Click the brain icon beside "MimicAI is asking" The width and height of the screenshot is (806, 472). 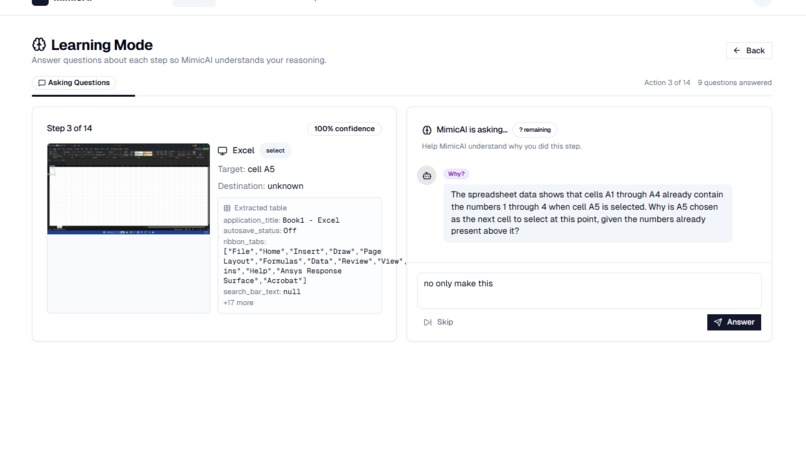[x=427, y=130]
